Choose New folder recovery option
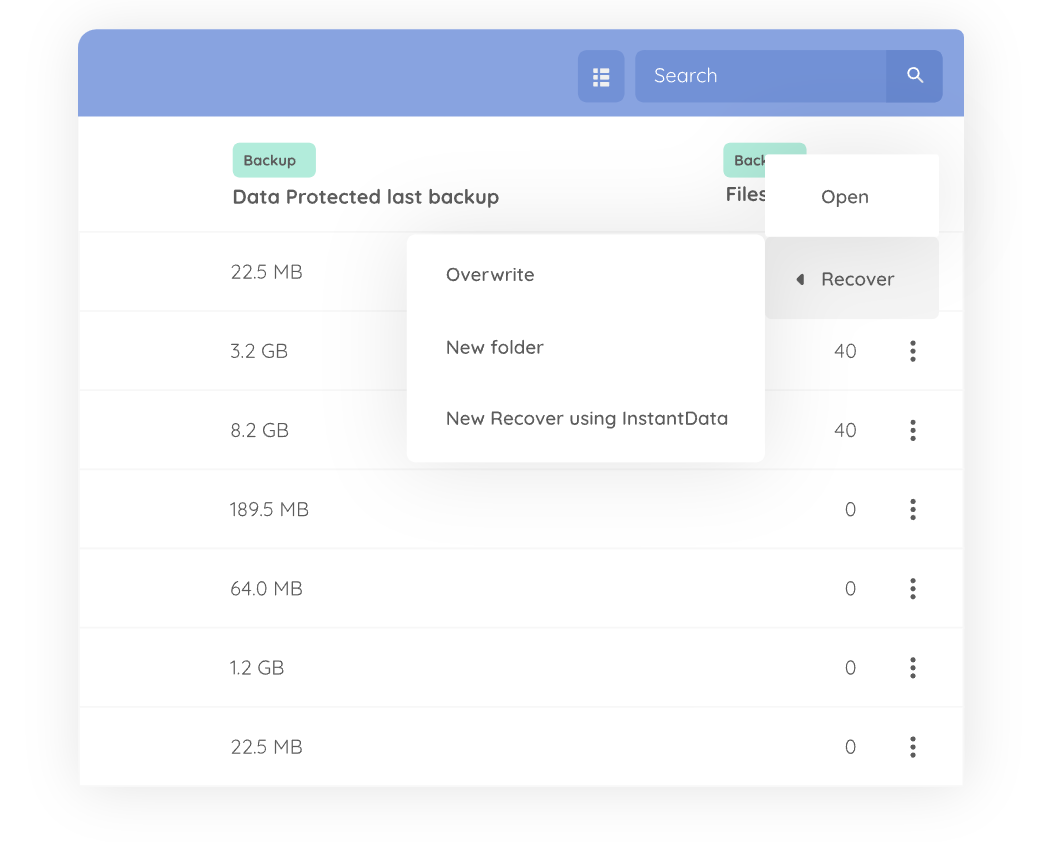Image resolution: width=1052 pixels, height=842 pixels. point(495,348)
